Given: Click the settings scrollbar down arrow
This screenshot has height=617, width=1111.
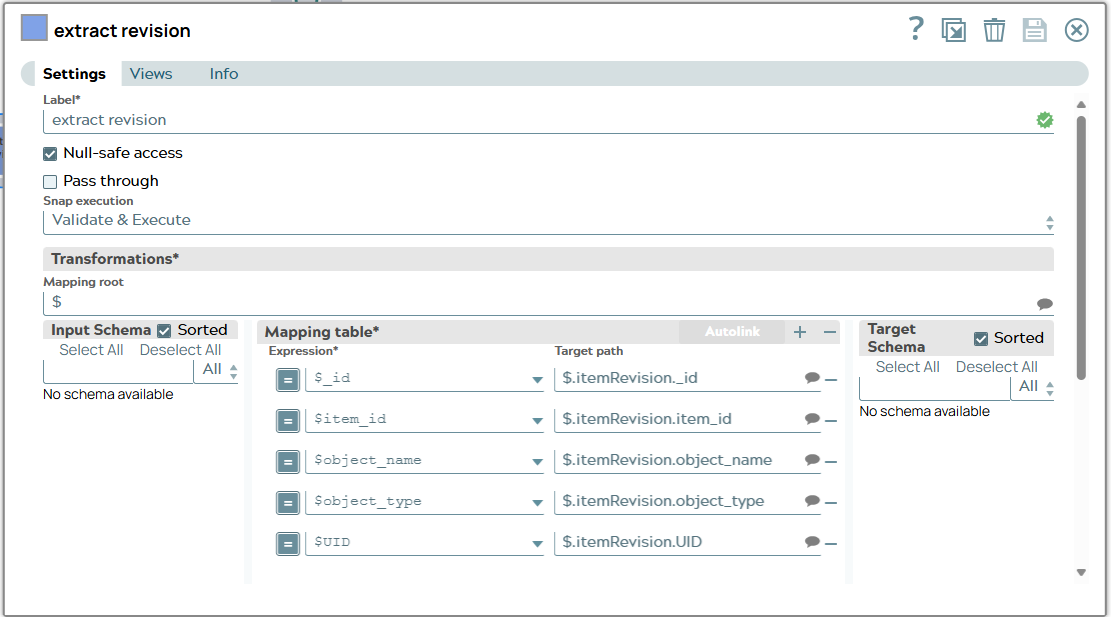Looking at the screenshot, I should point(1081,572).
